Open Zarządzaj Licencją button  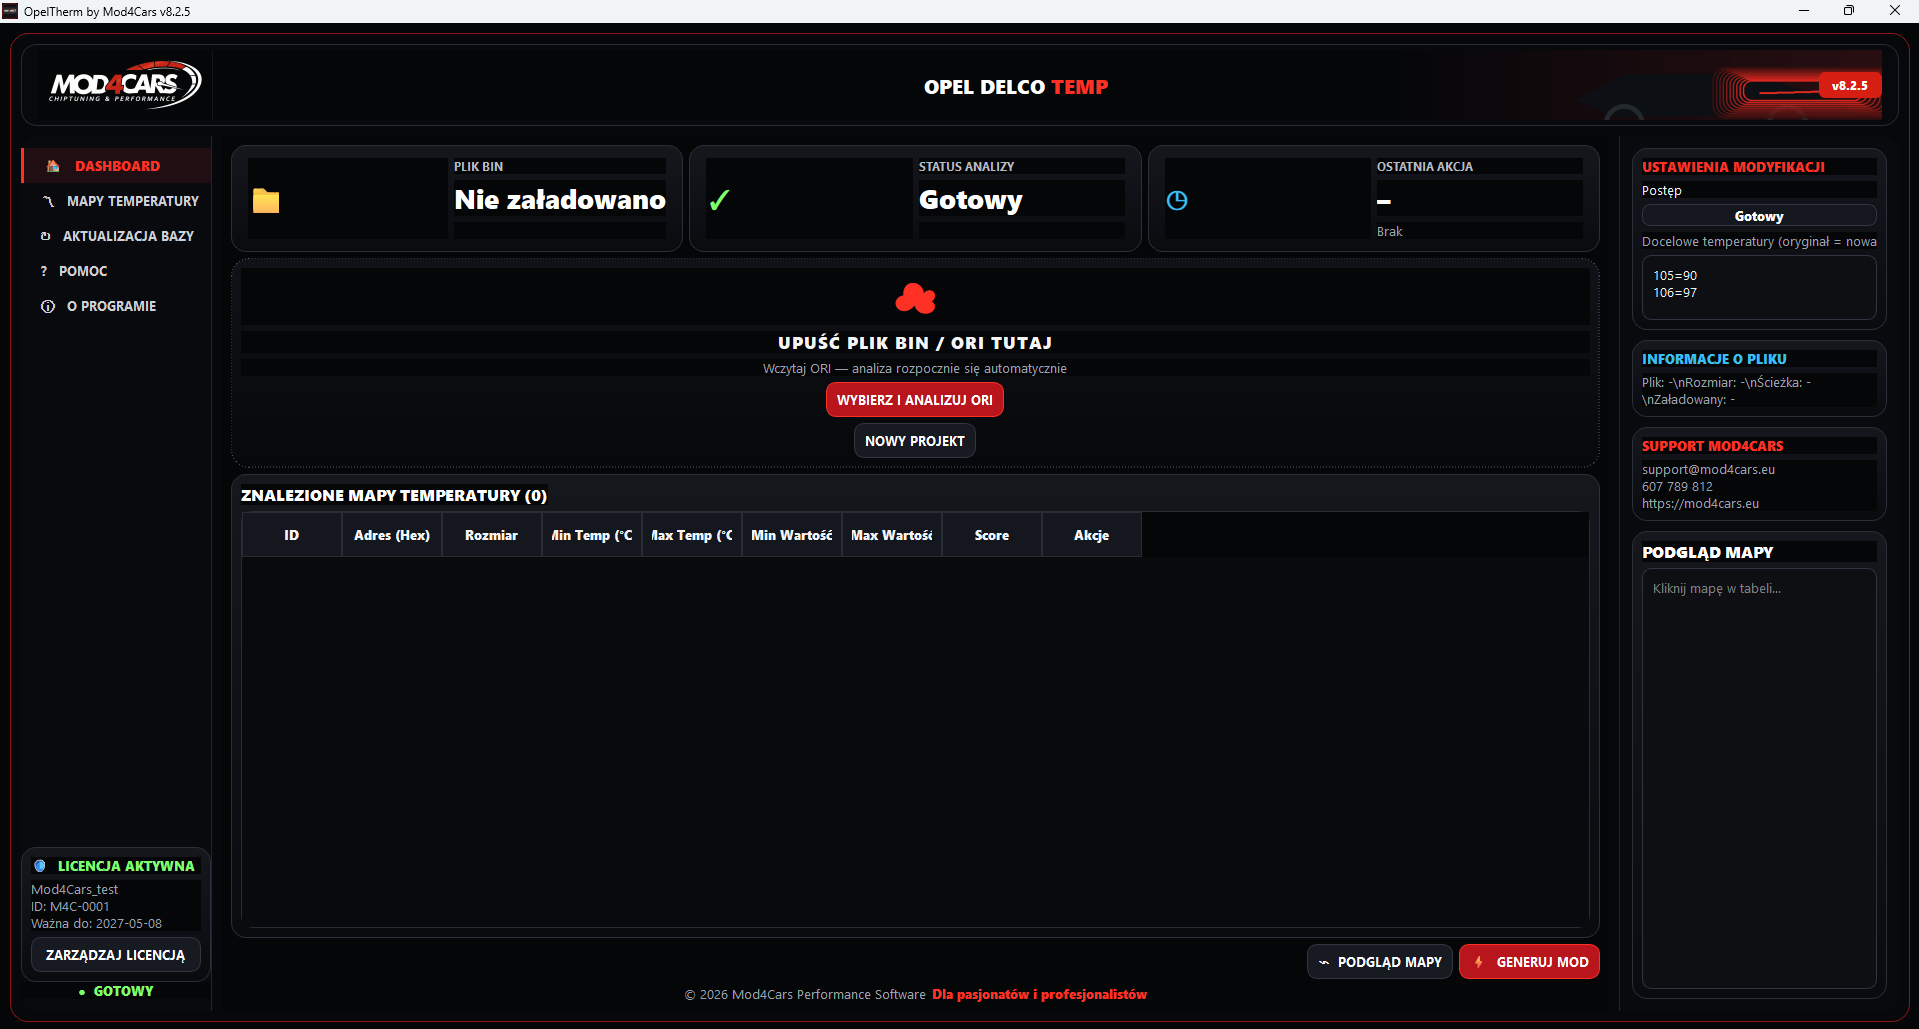pos(115,955)
